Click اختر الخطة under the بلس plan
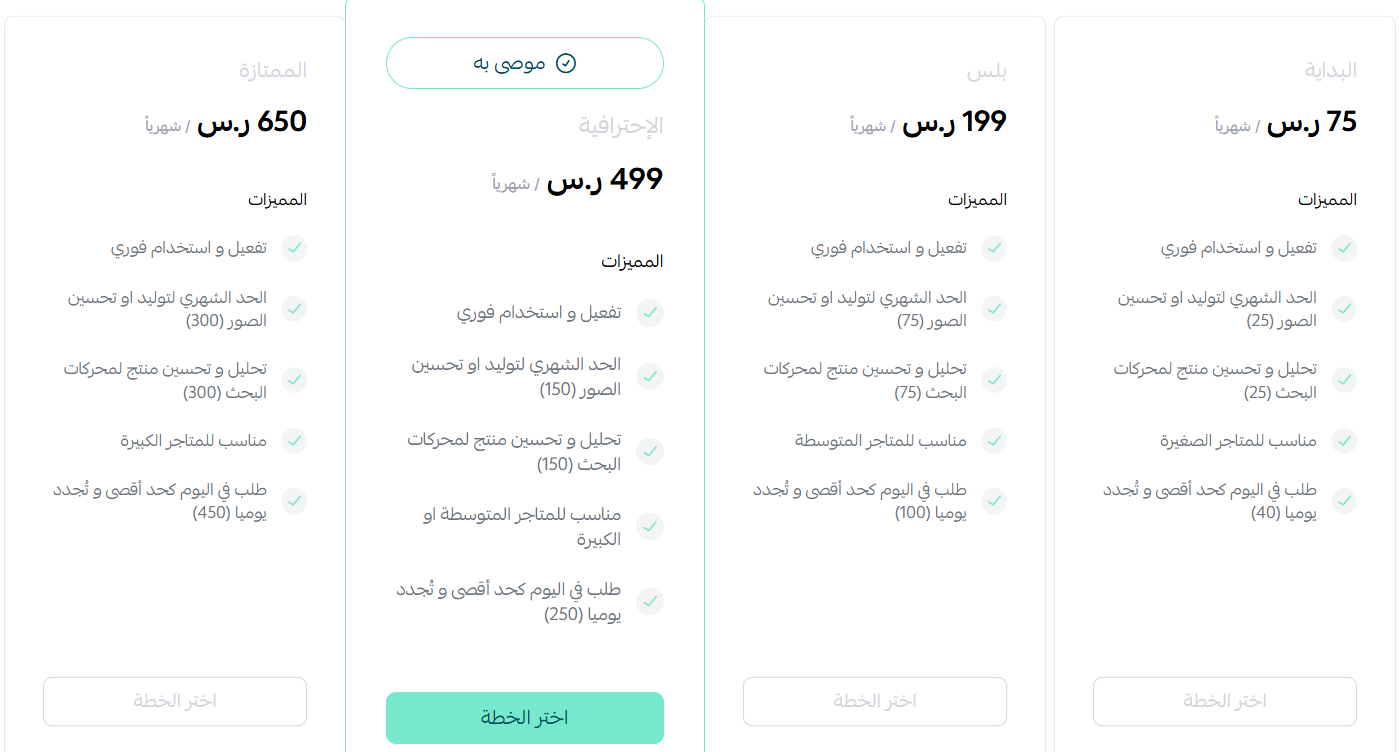Viewport: 1399px width, 752px height. [x=874, y=701]
